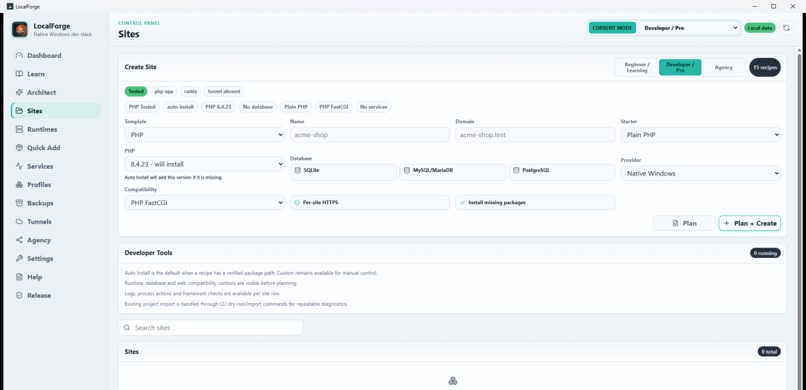Click the No database tag

point(258,107)
